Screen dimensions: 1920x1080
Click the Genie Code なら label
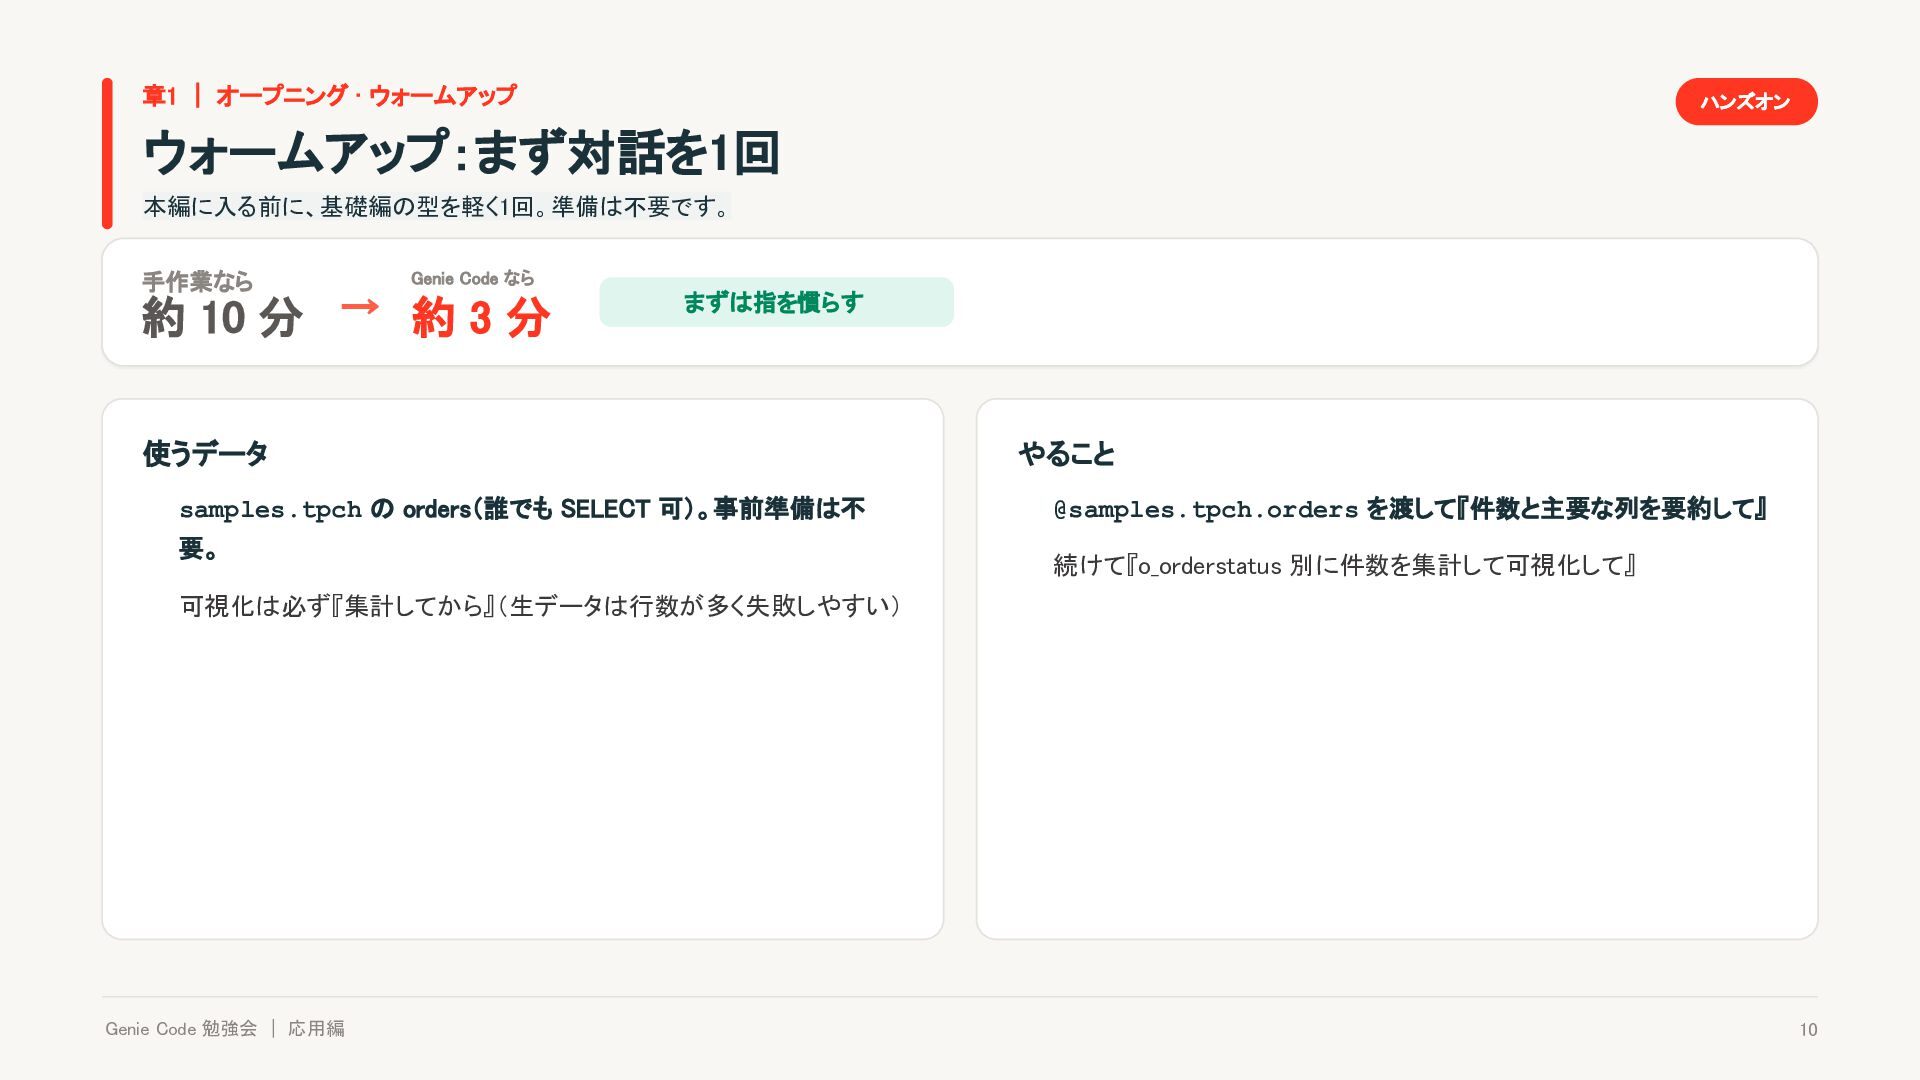473,278
